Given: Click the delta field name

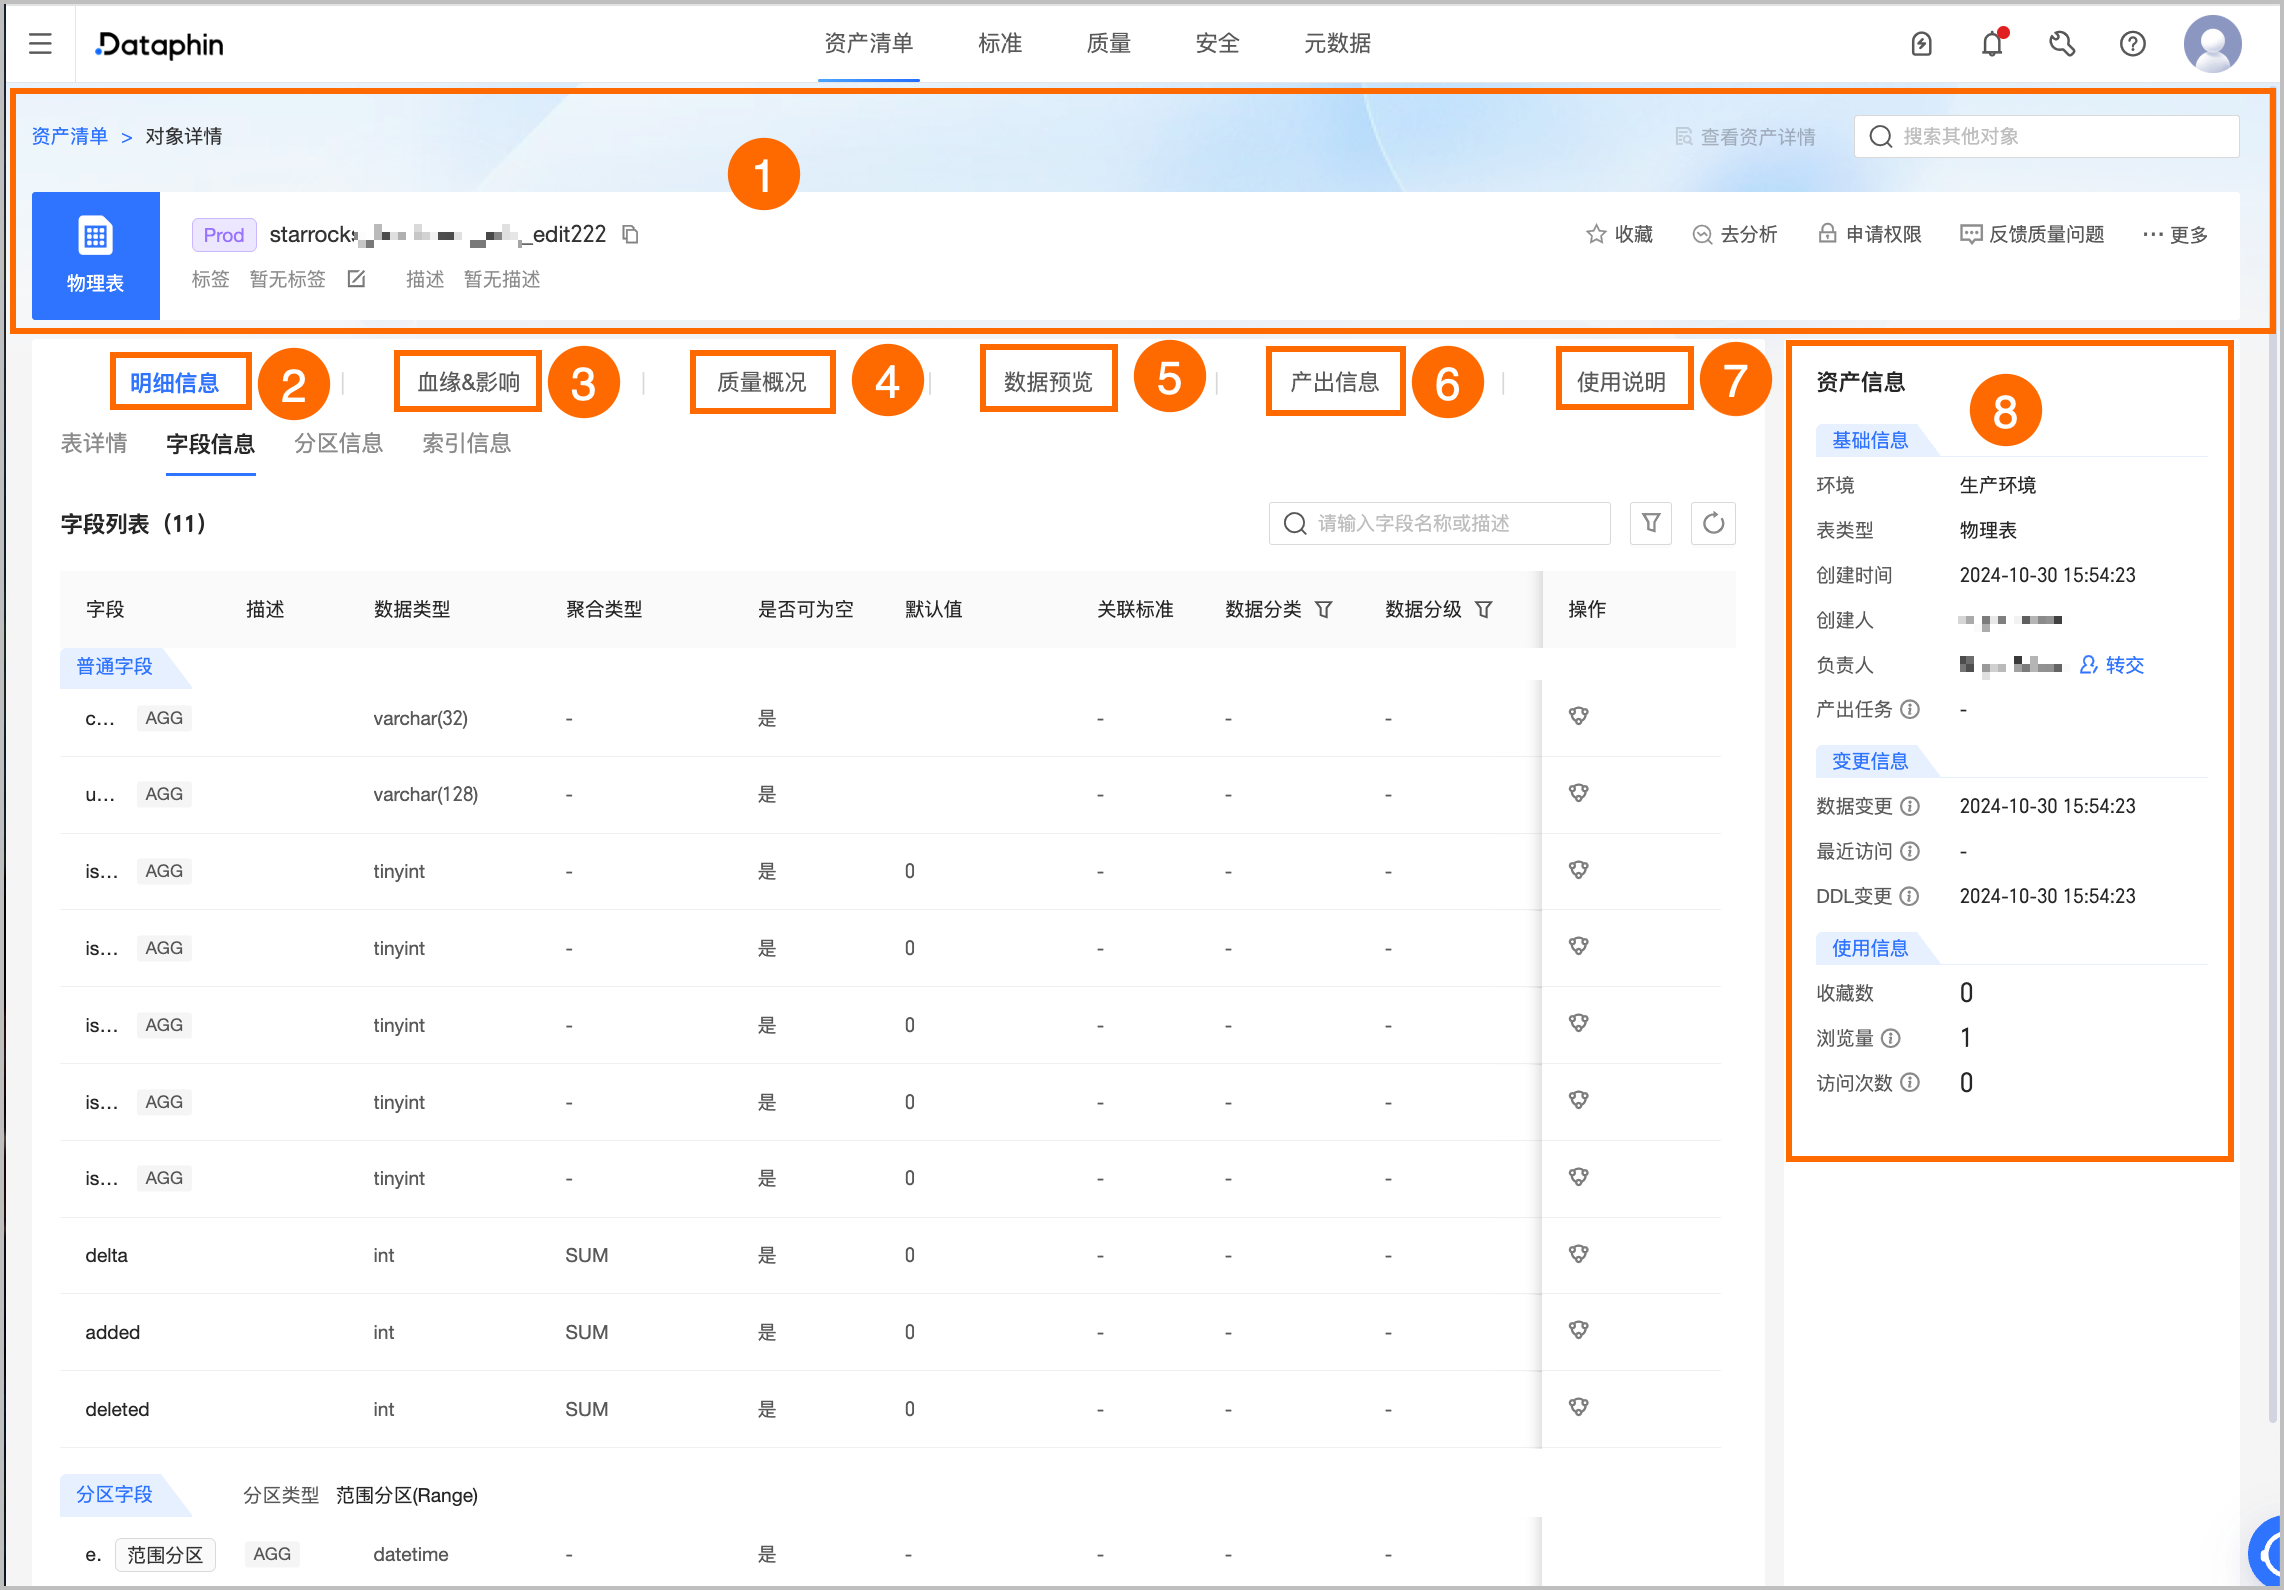Looking at the screenshot, I should (x=106, y=1255).
